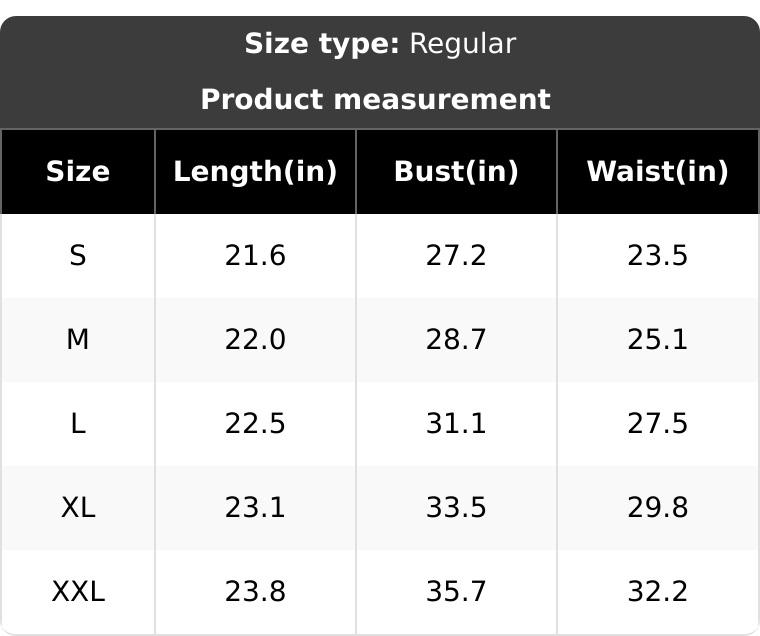Click the Length(in) column header
This screenshot has width=760, height=636.
(255, 172)
